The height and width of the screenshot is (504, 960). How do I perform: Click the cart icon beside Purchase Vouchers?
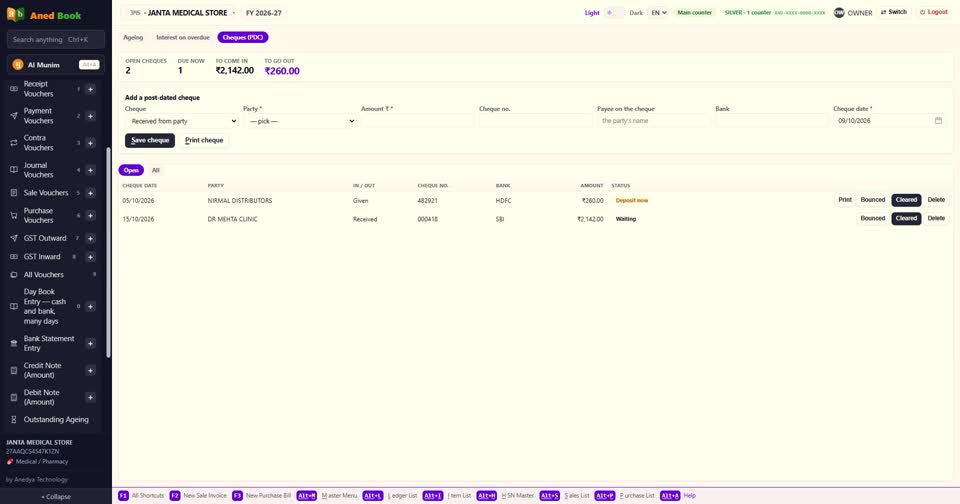13,216
